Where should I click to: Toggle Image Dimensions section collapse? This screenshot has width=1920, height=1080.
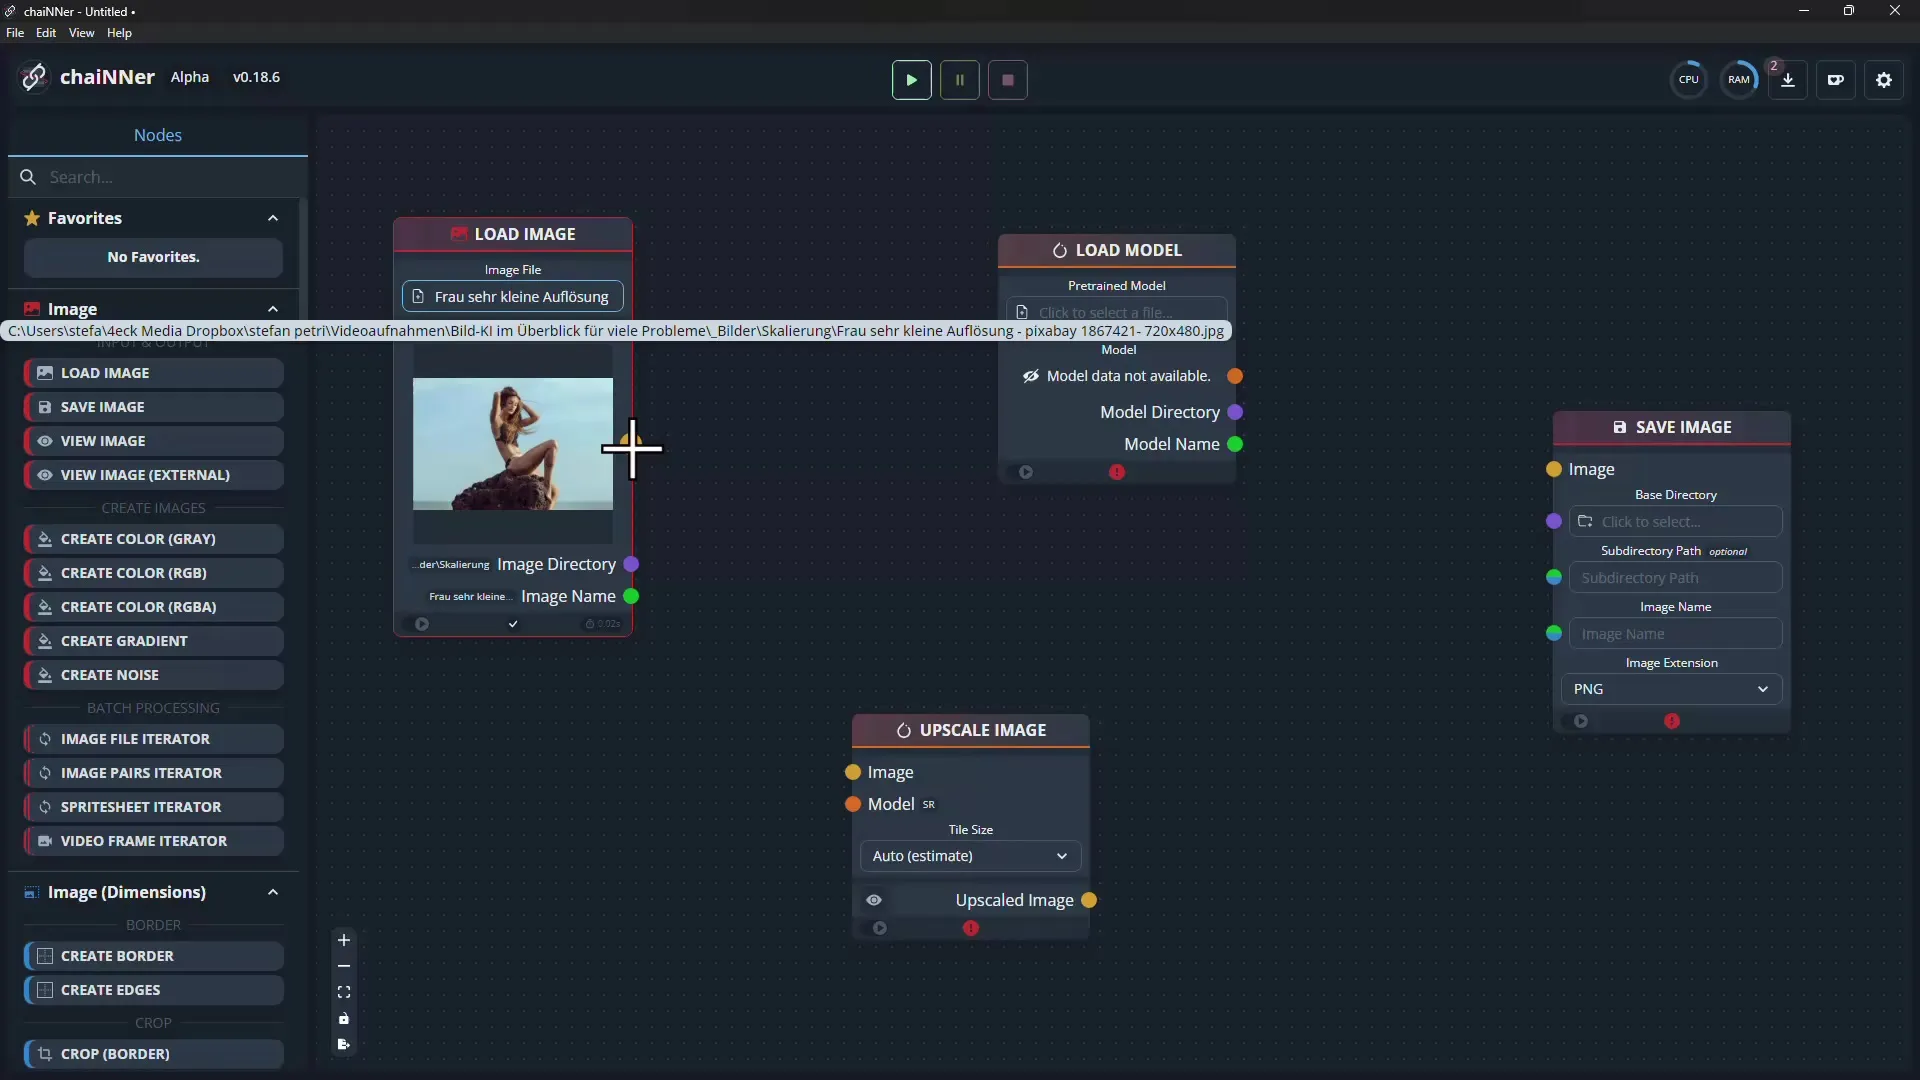pyautogui.click(x=273, y=891)
